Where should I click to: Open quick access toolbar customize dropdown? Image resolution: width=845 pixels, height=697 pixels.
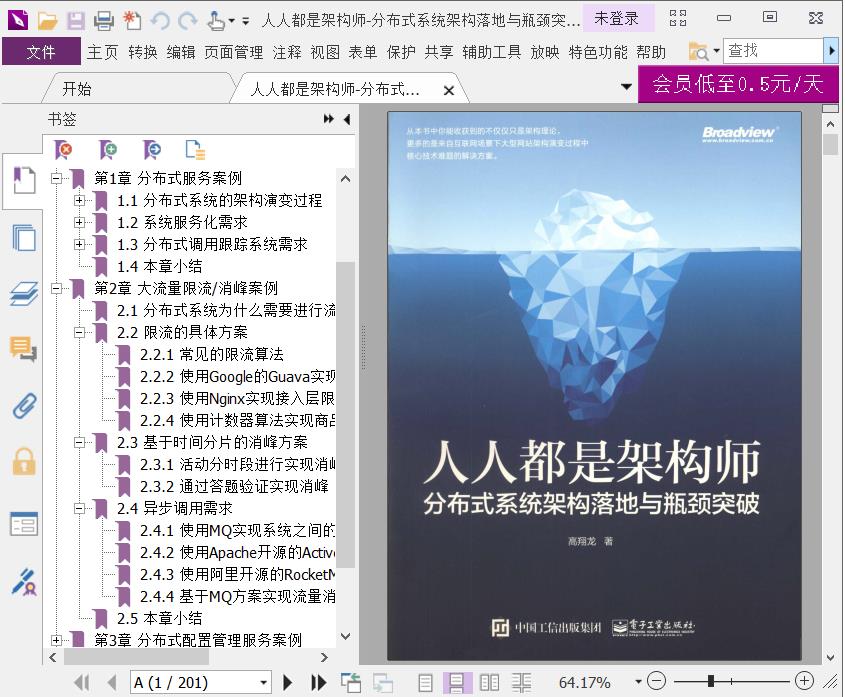246,22
